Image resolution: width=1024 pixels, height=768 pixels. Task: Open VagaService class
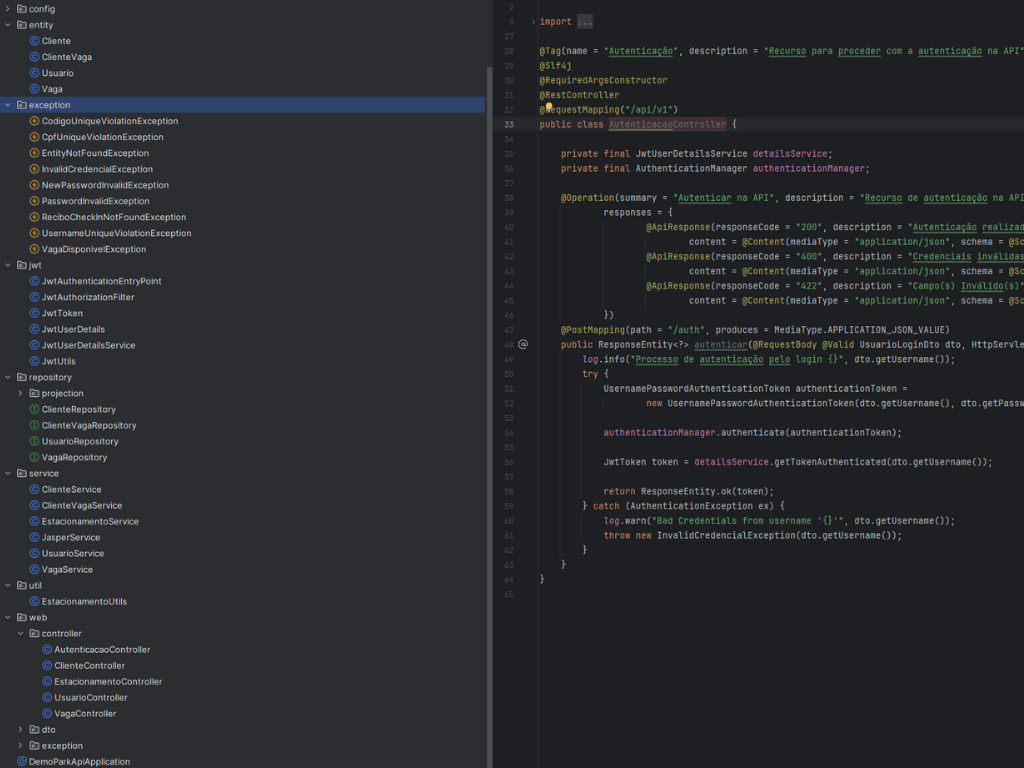(x=67, y=569)
